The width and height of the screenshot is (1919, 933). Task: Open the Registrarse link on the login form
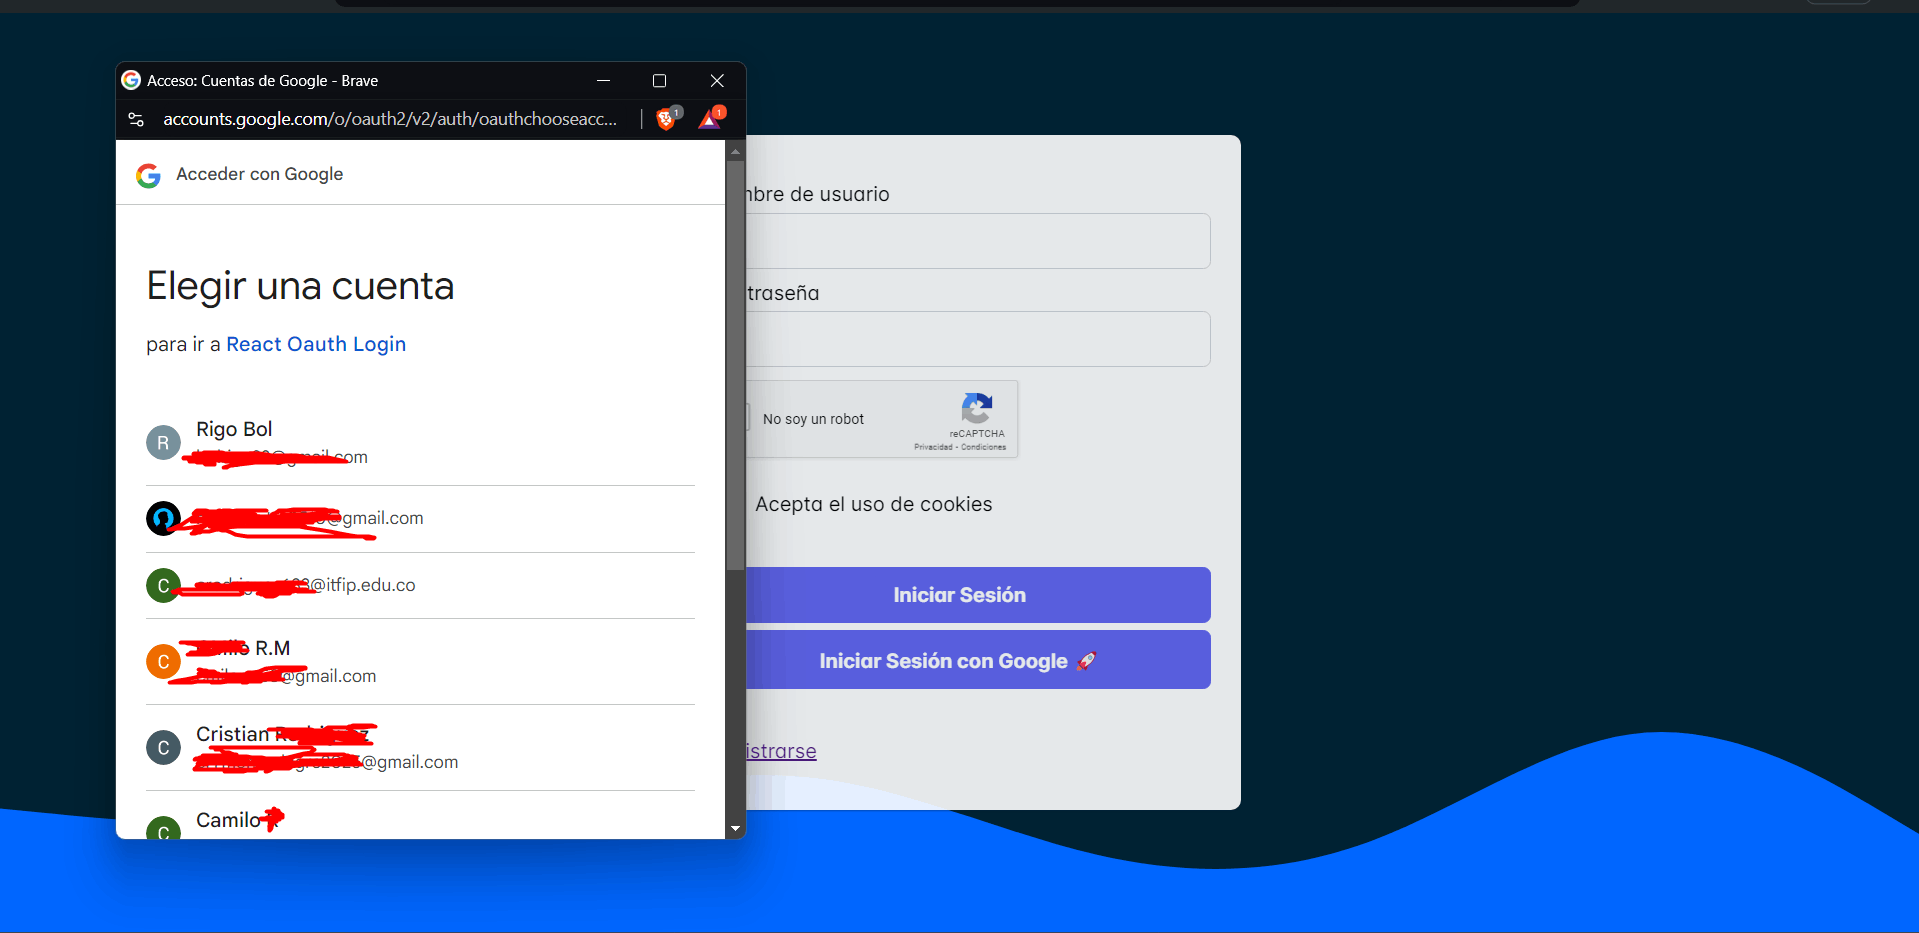point(781,751)
